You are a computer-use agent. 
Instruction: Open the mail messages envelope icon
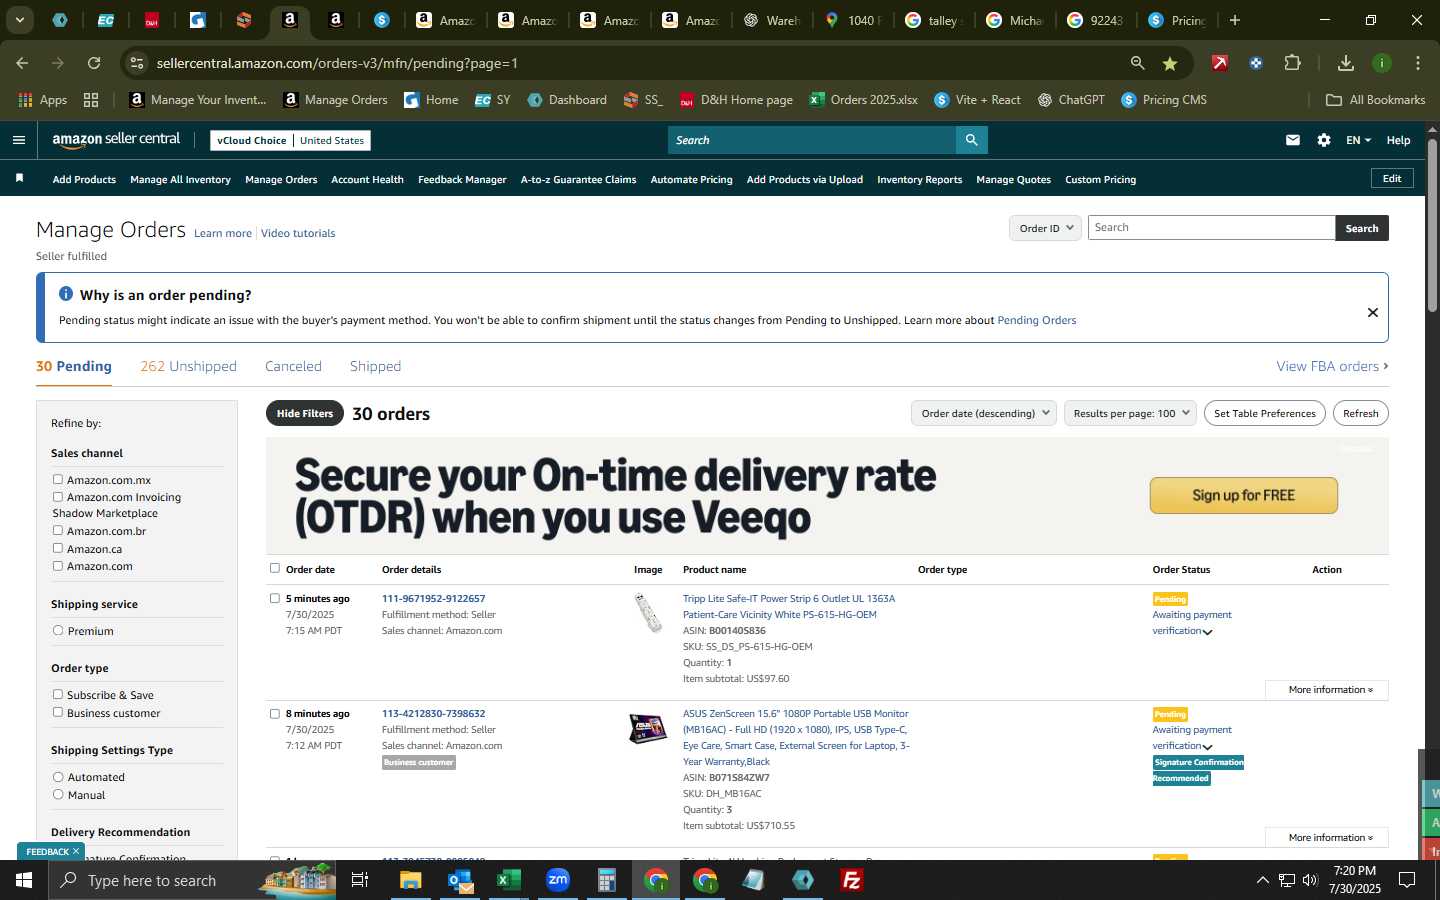click(1293, 140)
